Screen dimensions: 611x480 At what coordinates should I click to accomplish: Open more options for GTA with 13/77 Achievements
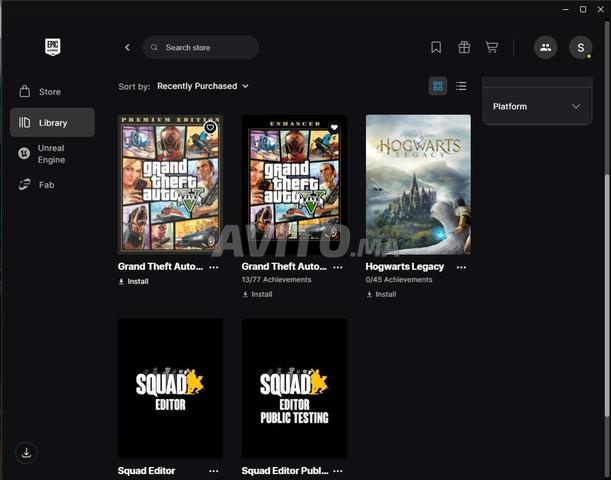click(338, 267)
